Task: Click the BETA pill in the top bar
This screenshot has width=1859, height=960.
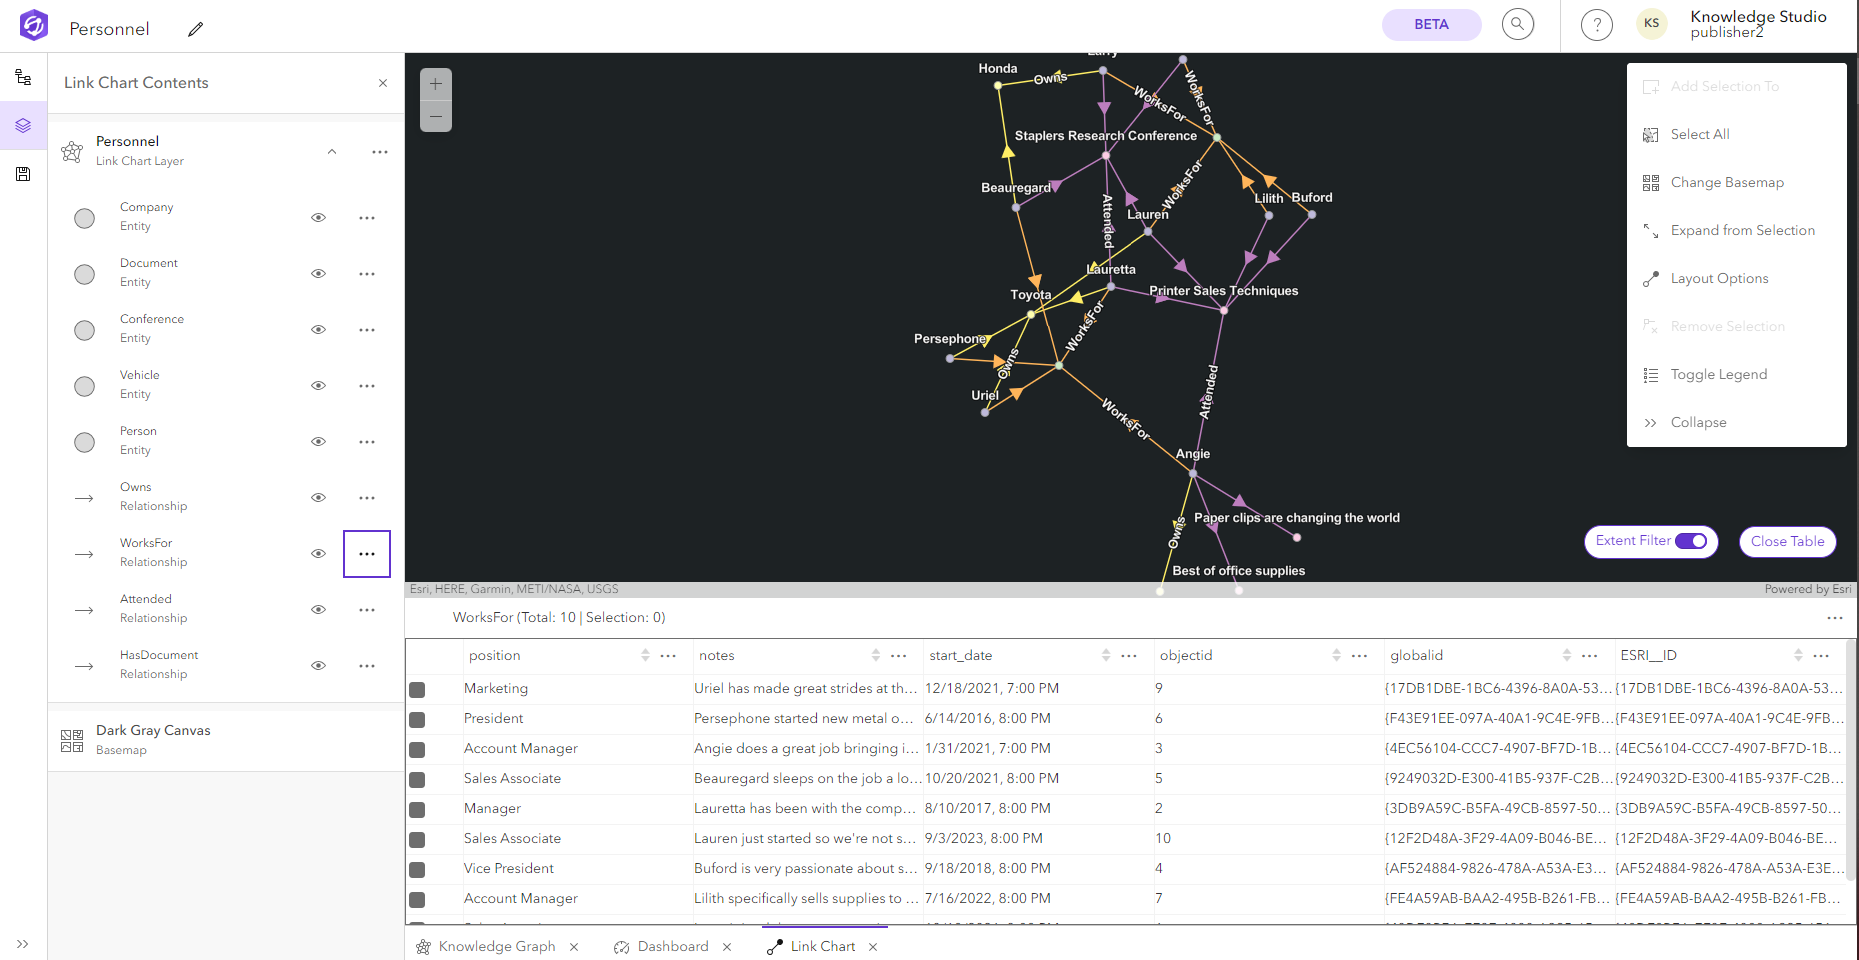Action: (1431, 24)
